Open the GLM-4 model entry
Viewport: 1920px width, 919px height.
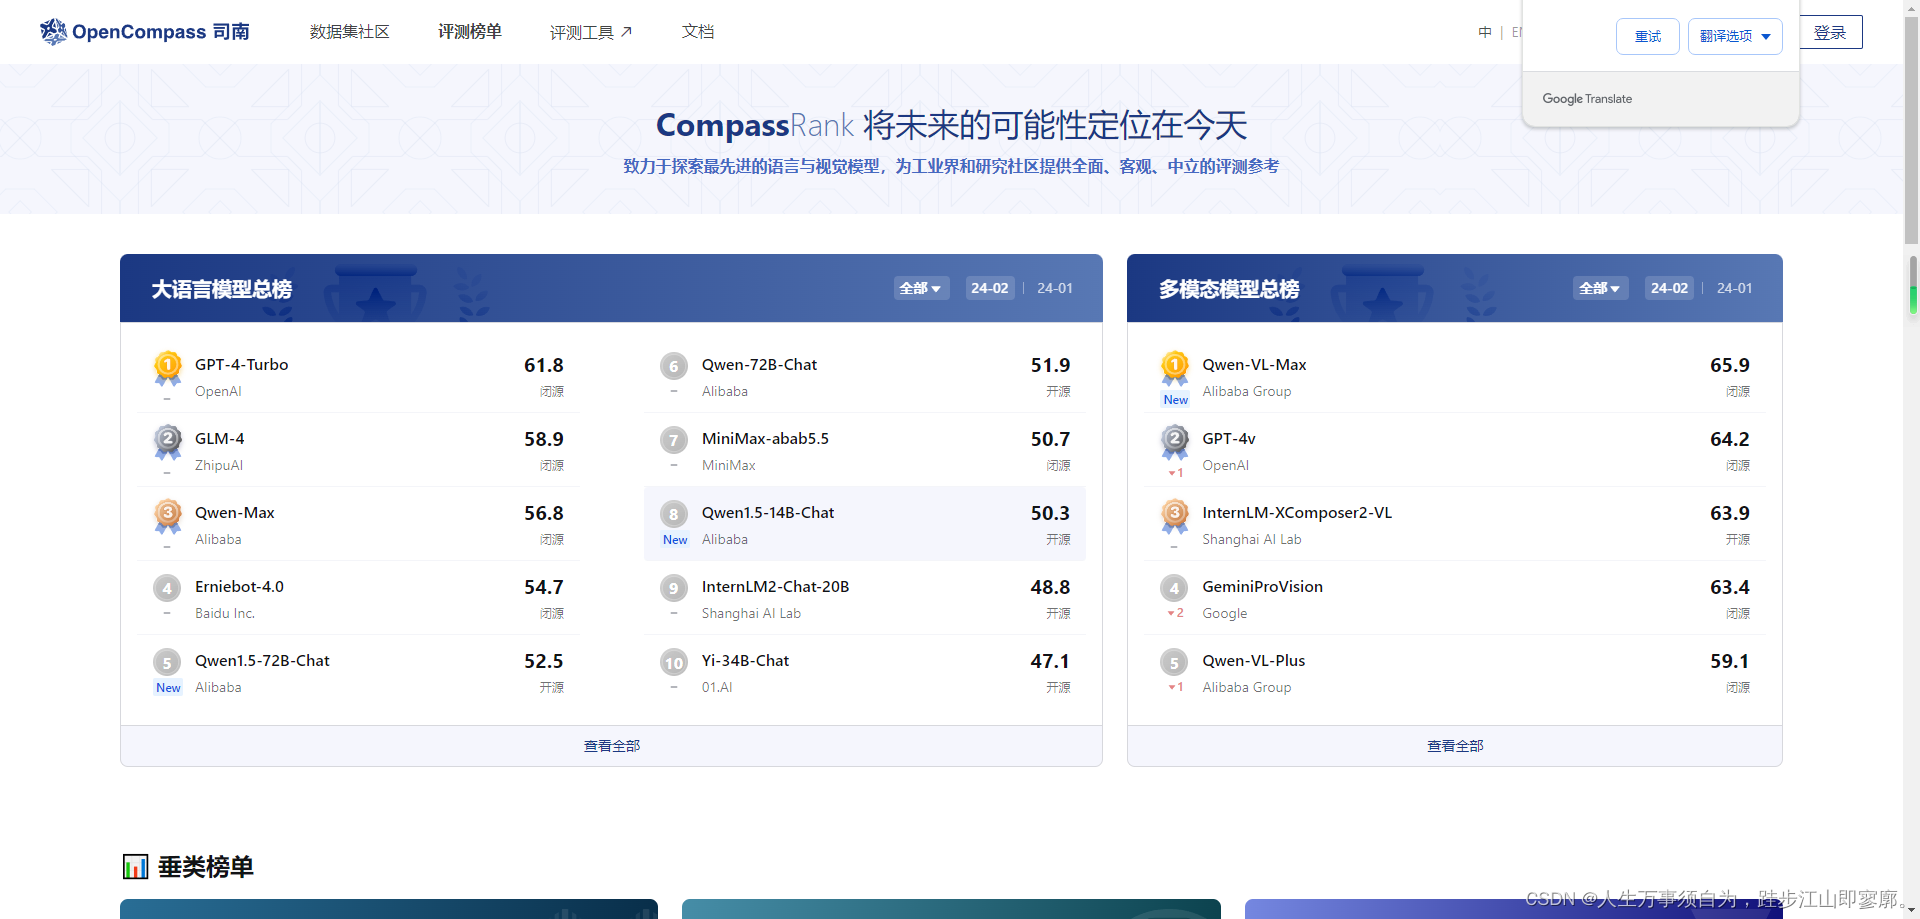pos(358,450)
